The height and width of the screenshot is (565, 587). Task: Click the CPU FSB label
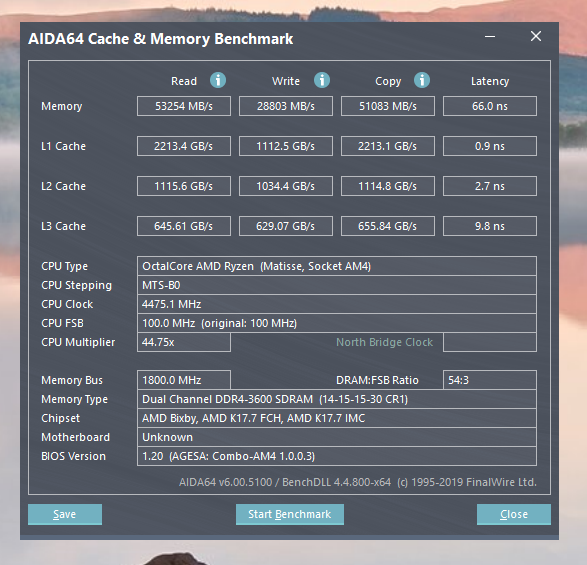(x=62, y=323)
